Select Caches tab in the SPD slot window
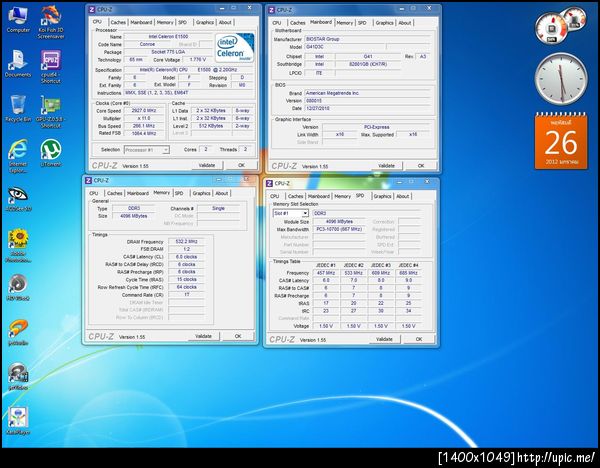600x468 pixels. (x=295, y=196)
